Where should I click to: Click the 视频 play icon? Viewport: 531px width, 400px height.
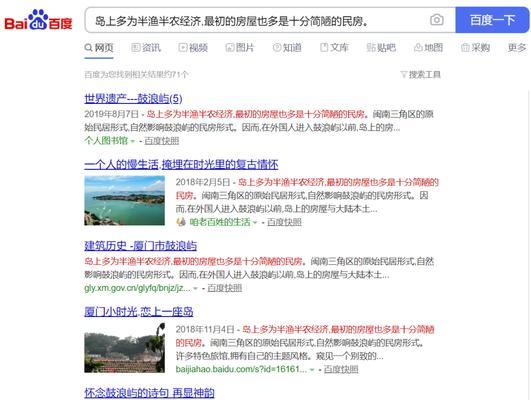click(x=183, y=48)
